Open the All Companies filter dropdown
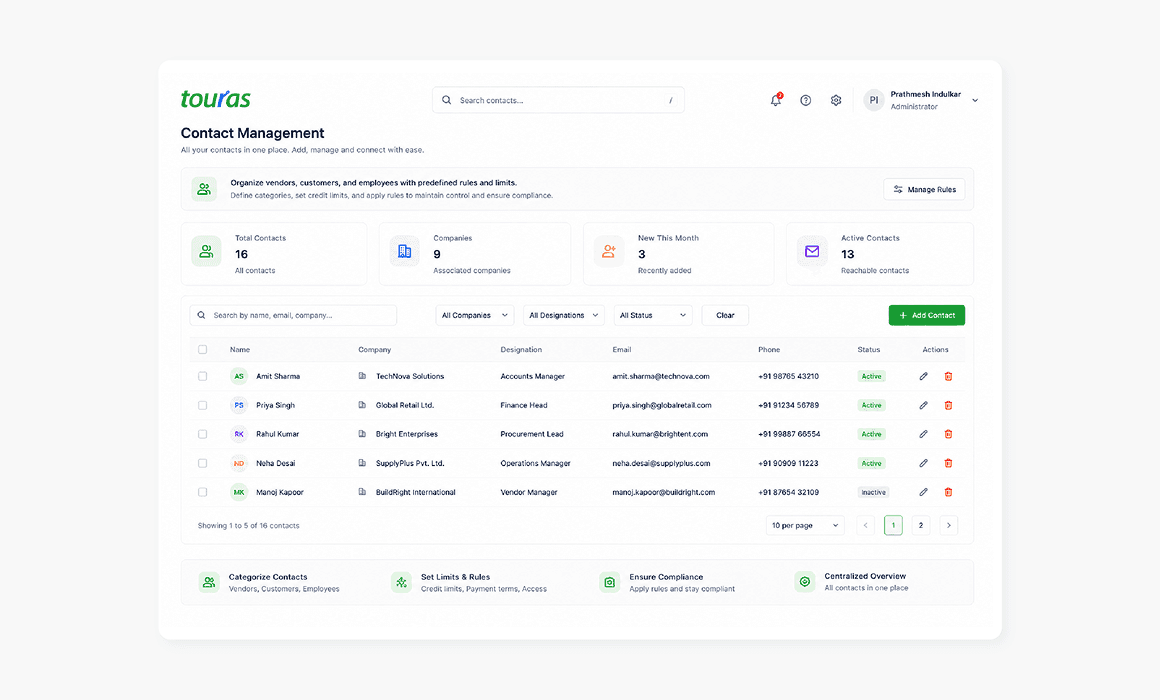The image size is (1160, 700). [x=475, y=315]
